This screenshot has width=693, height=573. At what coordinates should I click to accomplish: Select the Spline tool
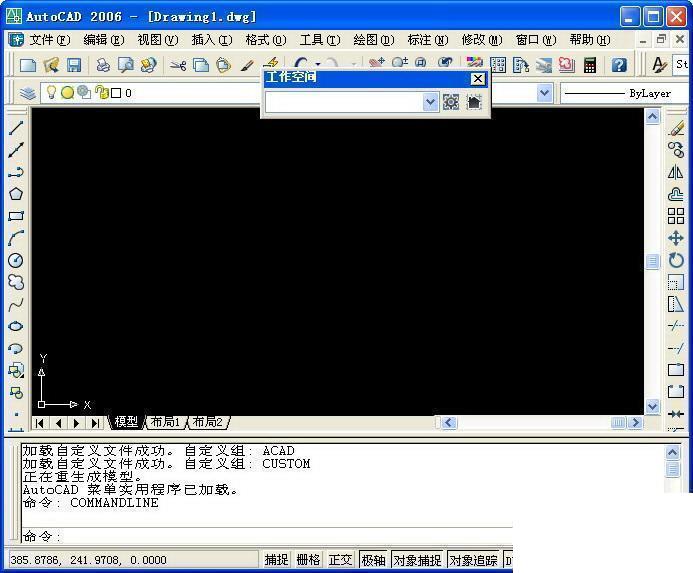coord(16,304)
